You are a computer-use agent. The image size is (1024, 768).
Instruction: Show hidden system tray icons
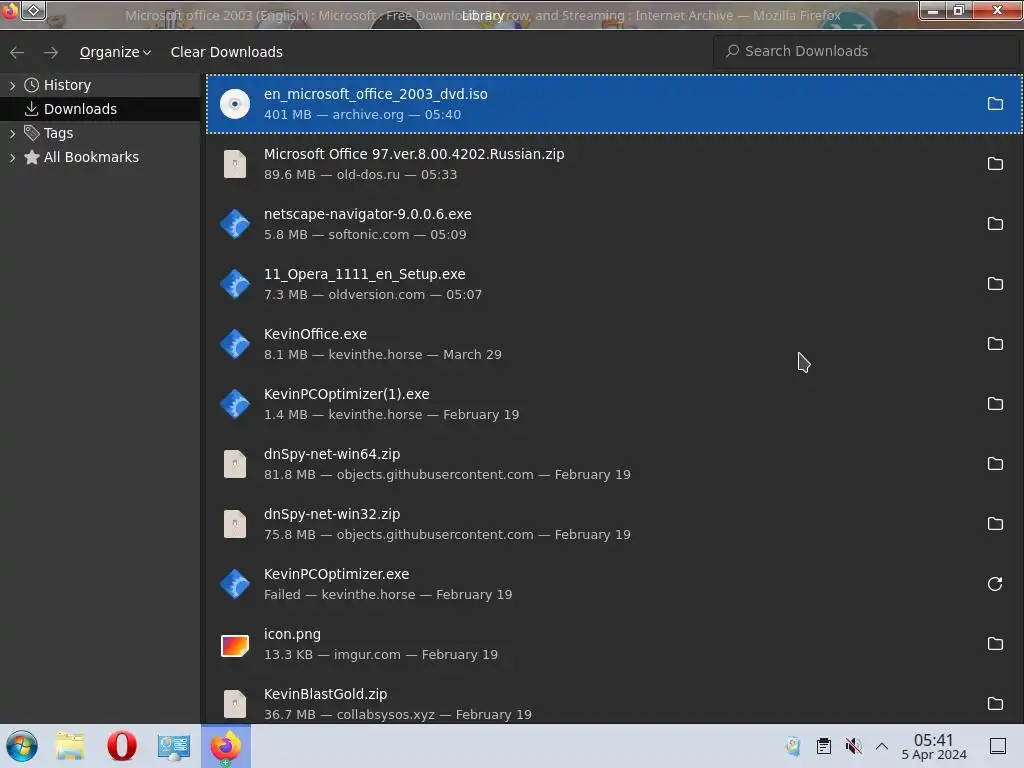882,746
